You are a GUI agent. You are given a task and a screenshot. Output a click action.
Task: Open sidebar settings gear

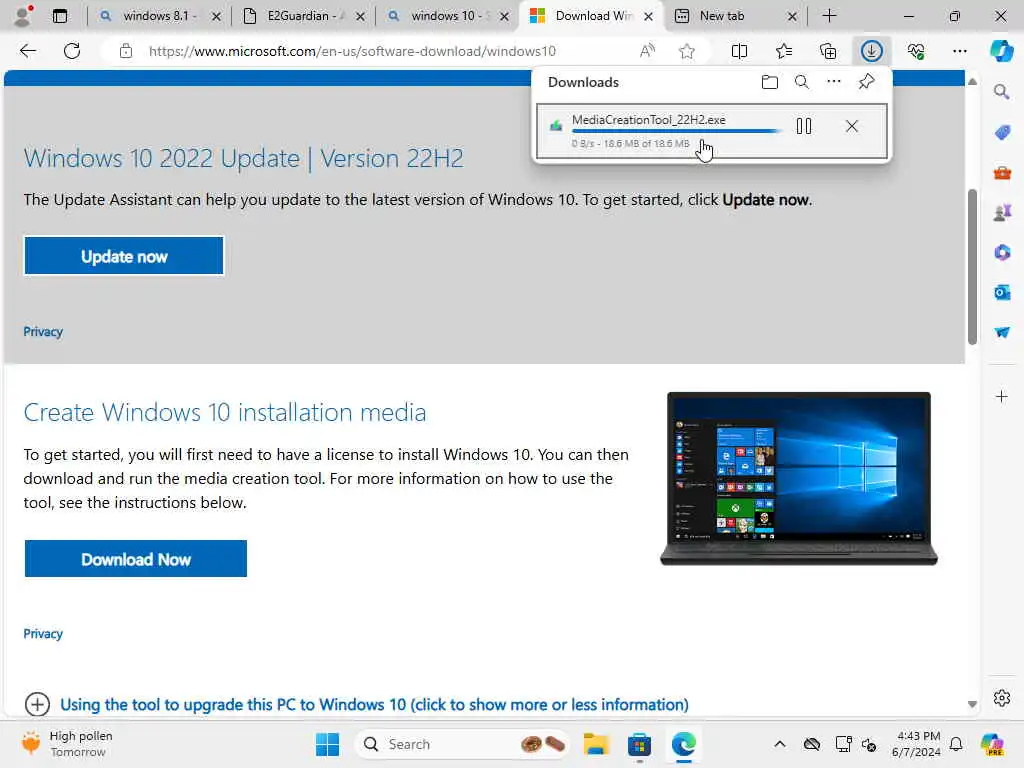1001,698
